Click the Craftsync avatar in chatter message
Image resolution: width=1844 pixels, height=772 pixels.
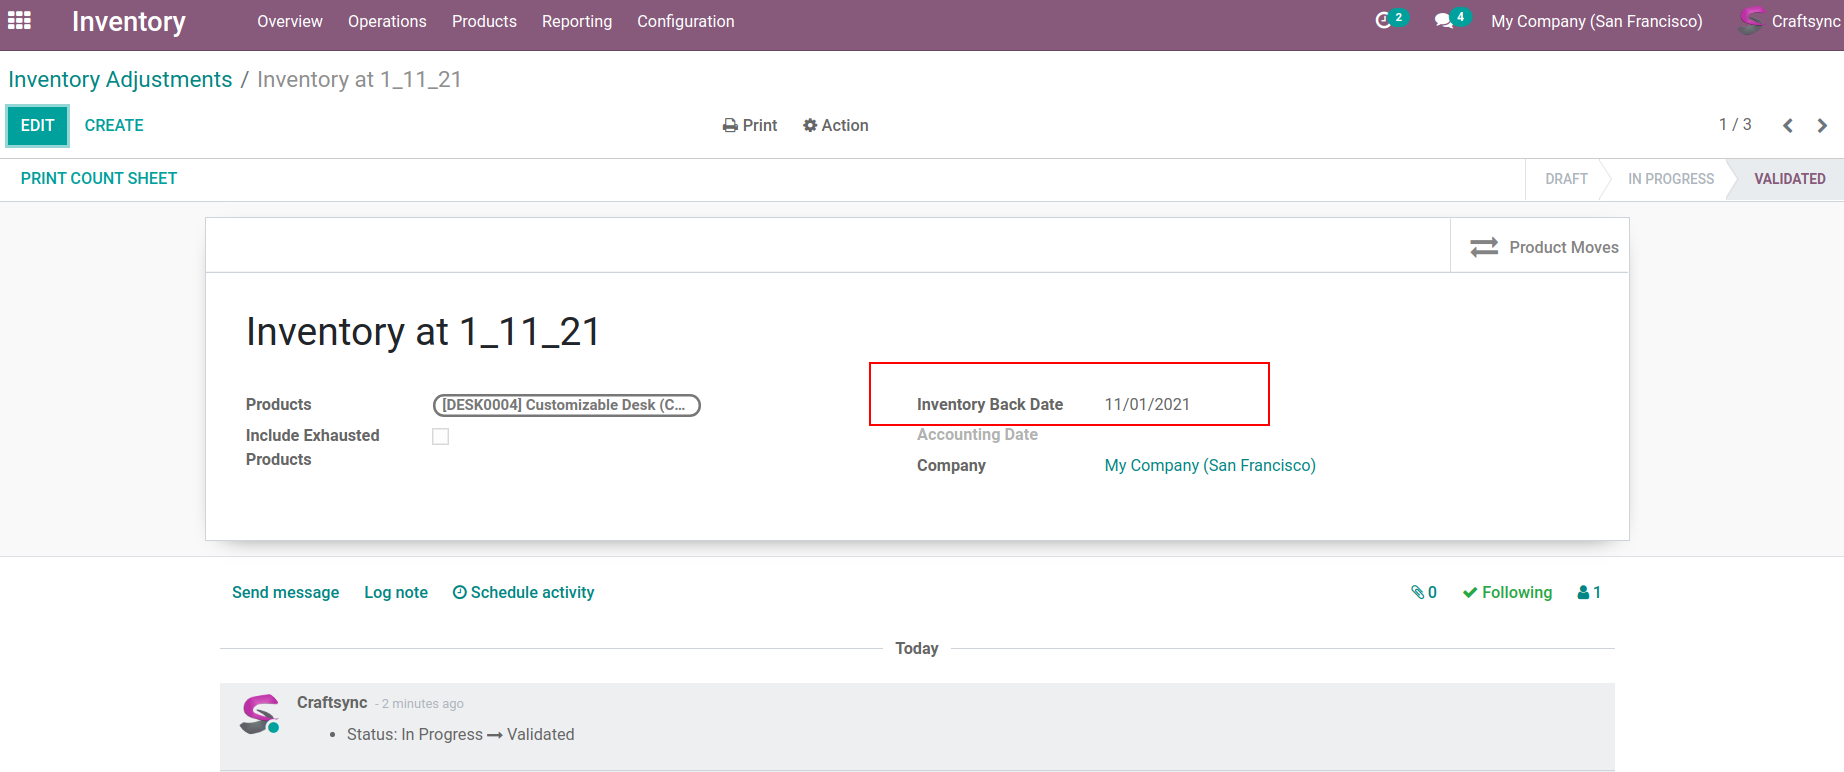(x=259, y=714)
